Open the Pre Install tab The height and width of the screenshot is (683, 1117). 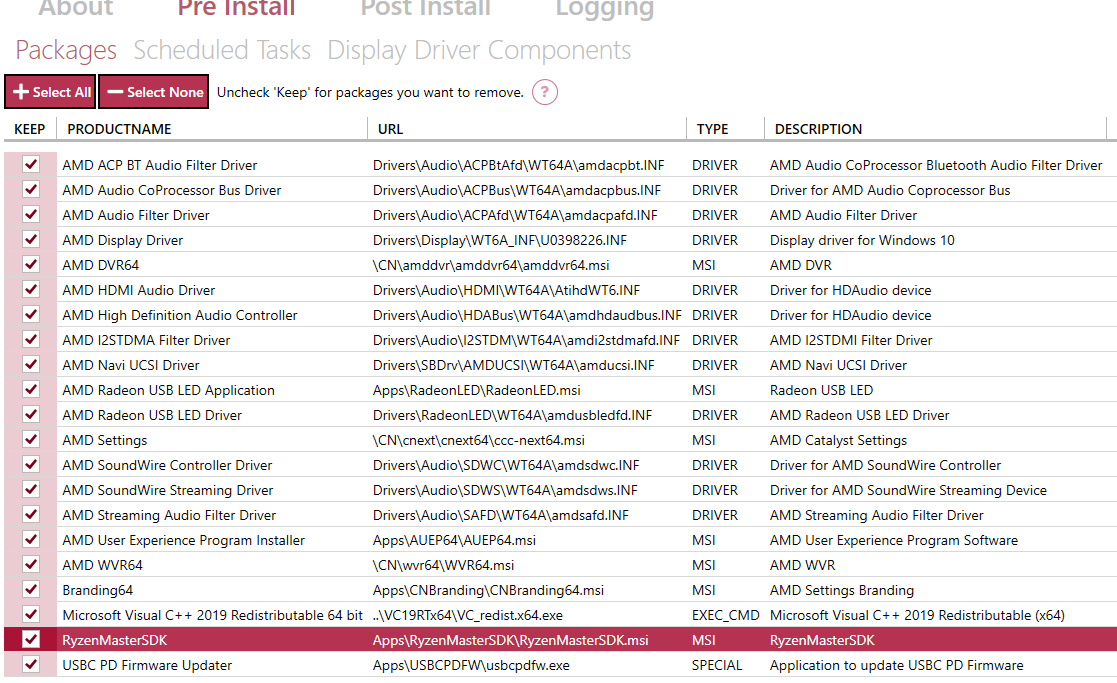point(236,7)
